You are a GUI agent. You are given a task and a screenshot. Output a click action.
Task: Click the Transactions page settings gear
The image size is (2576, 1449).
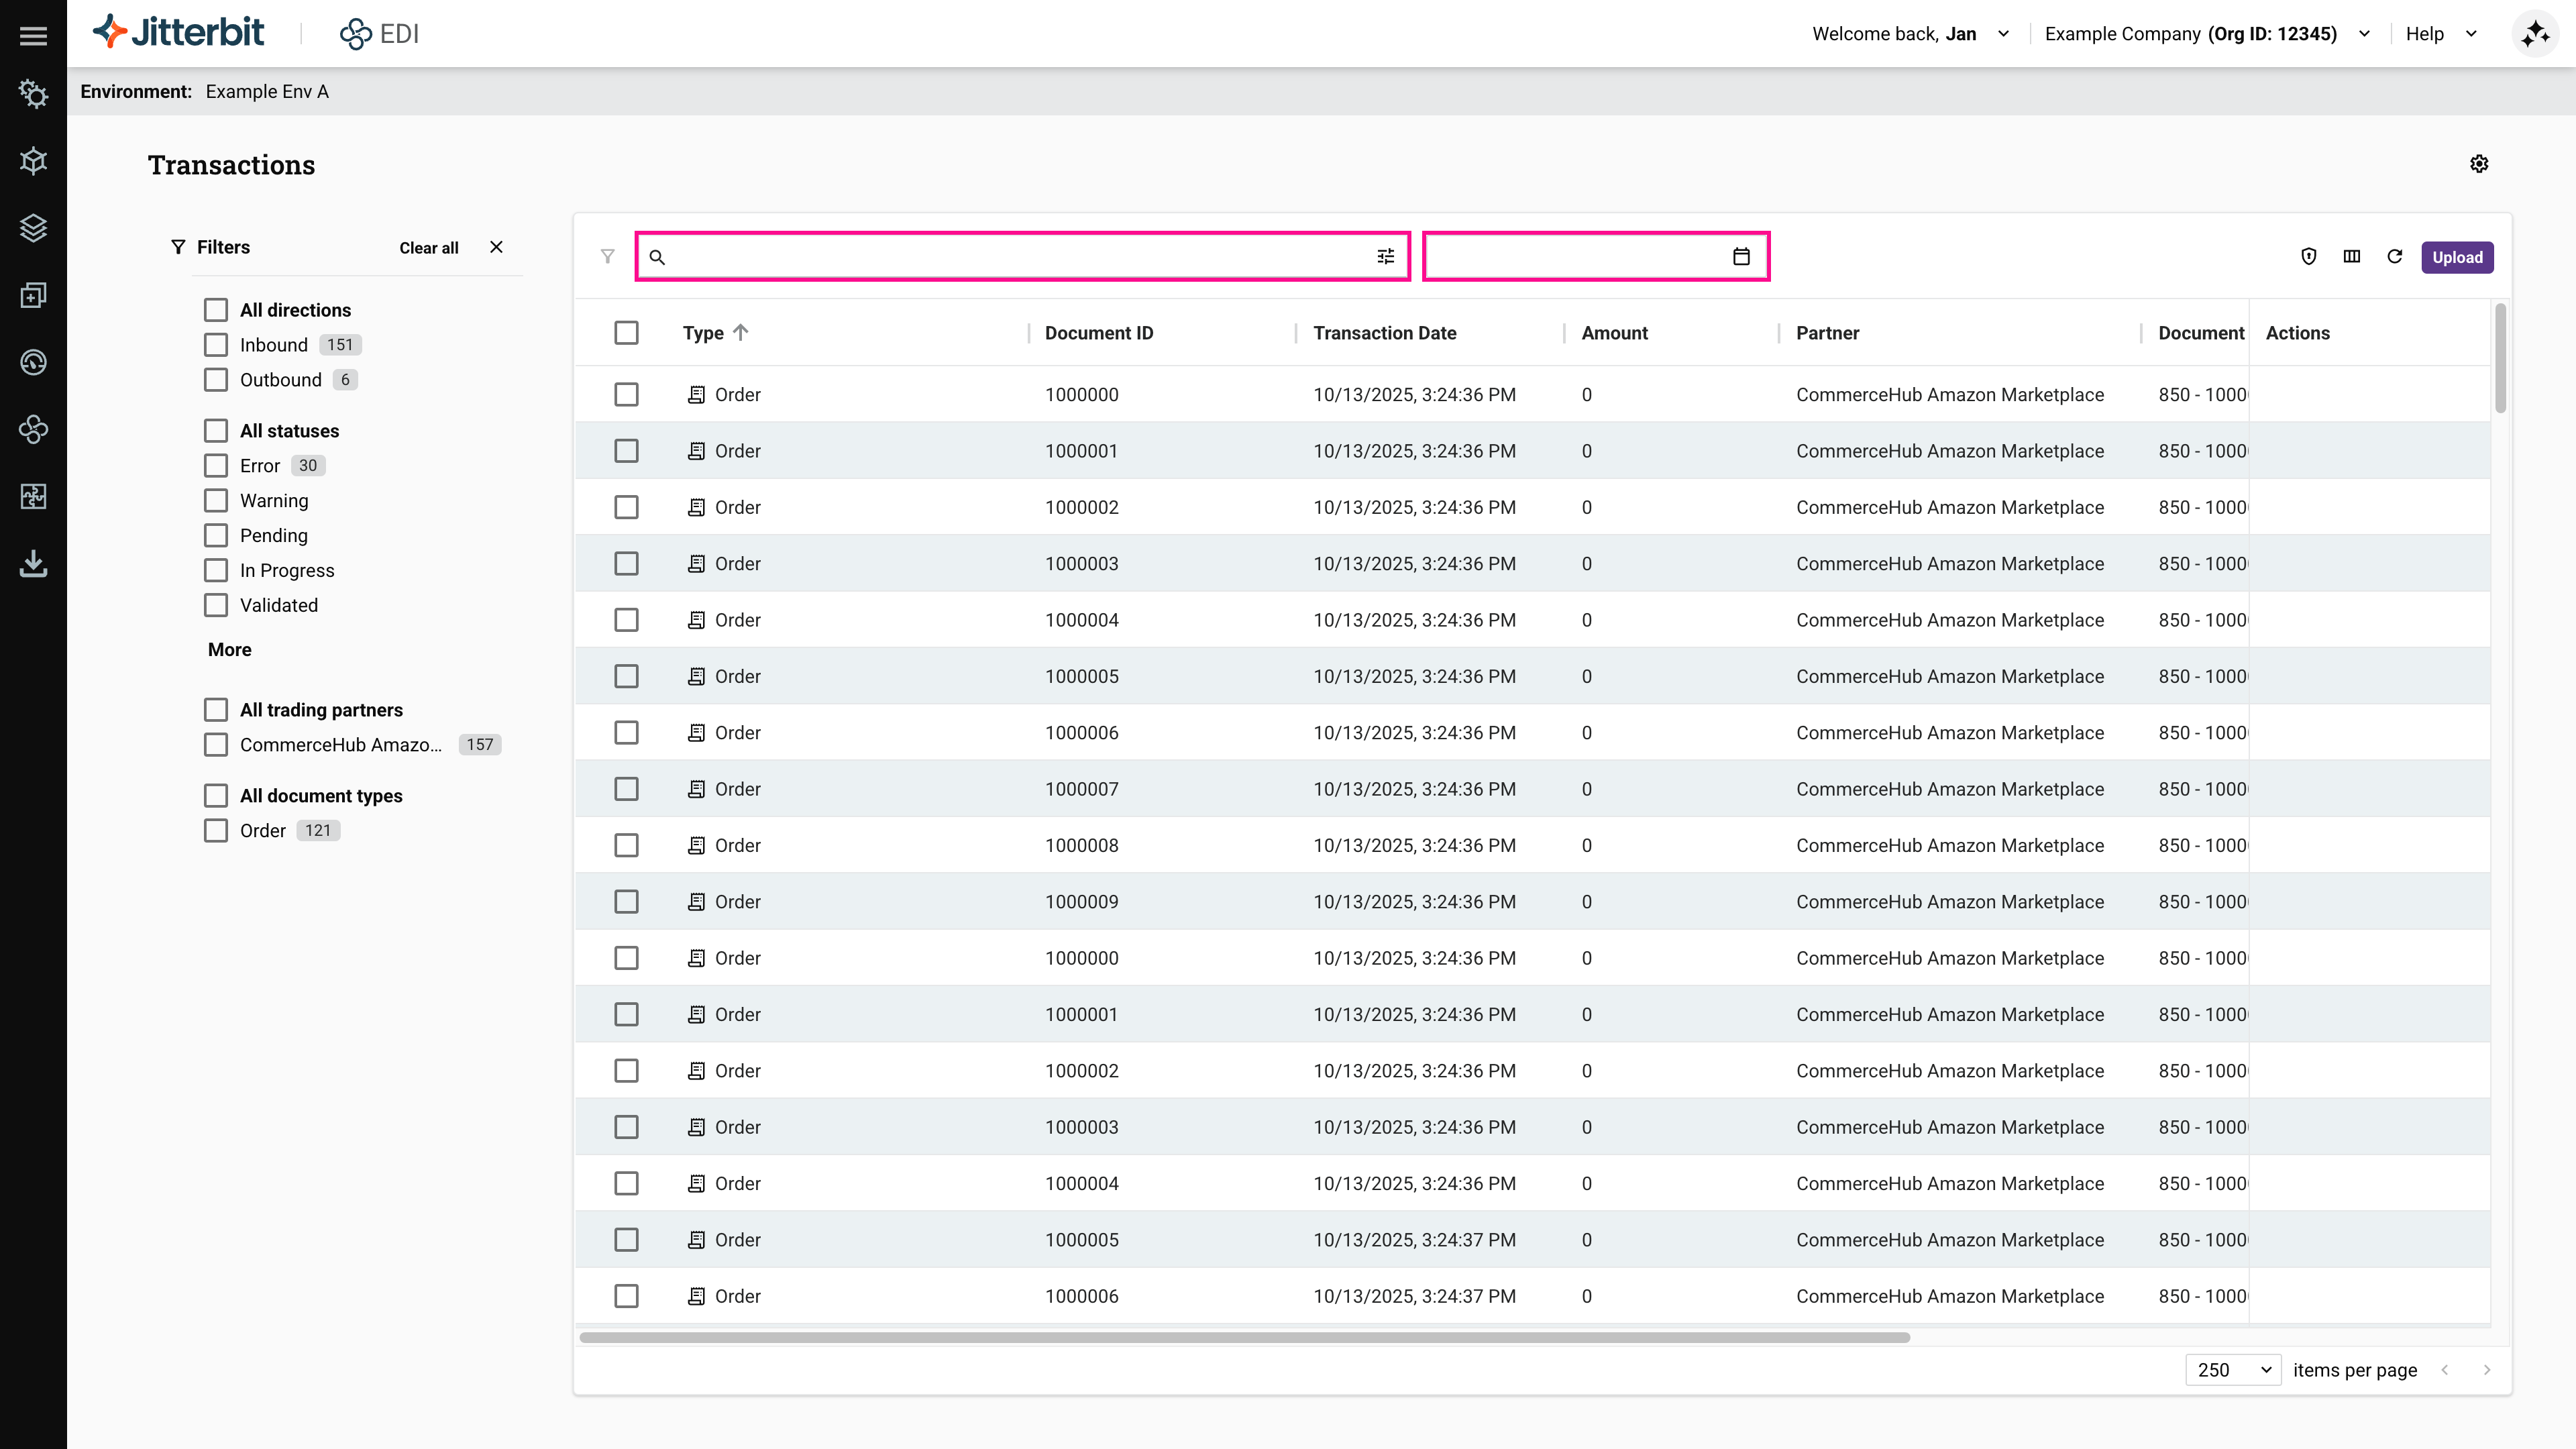click(x=2478, y=164)
